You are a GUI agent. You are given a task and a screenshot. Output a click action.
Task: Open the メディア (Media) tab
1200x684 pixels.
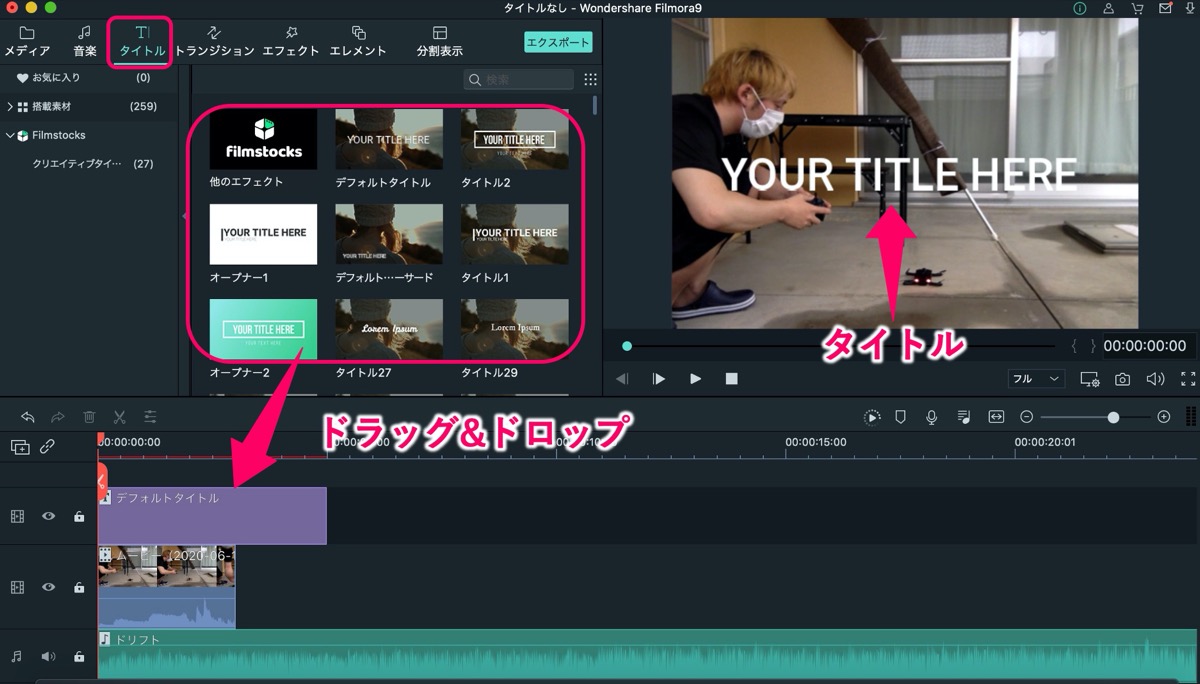pos(27,41)
